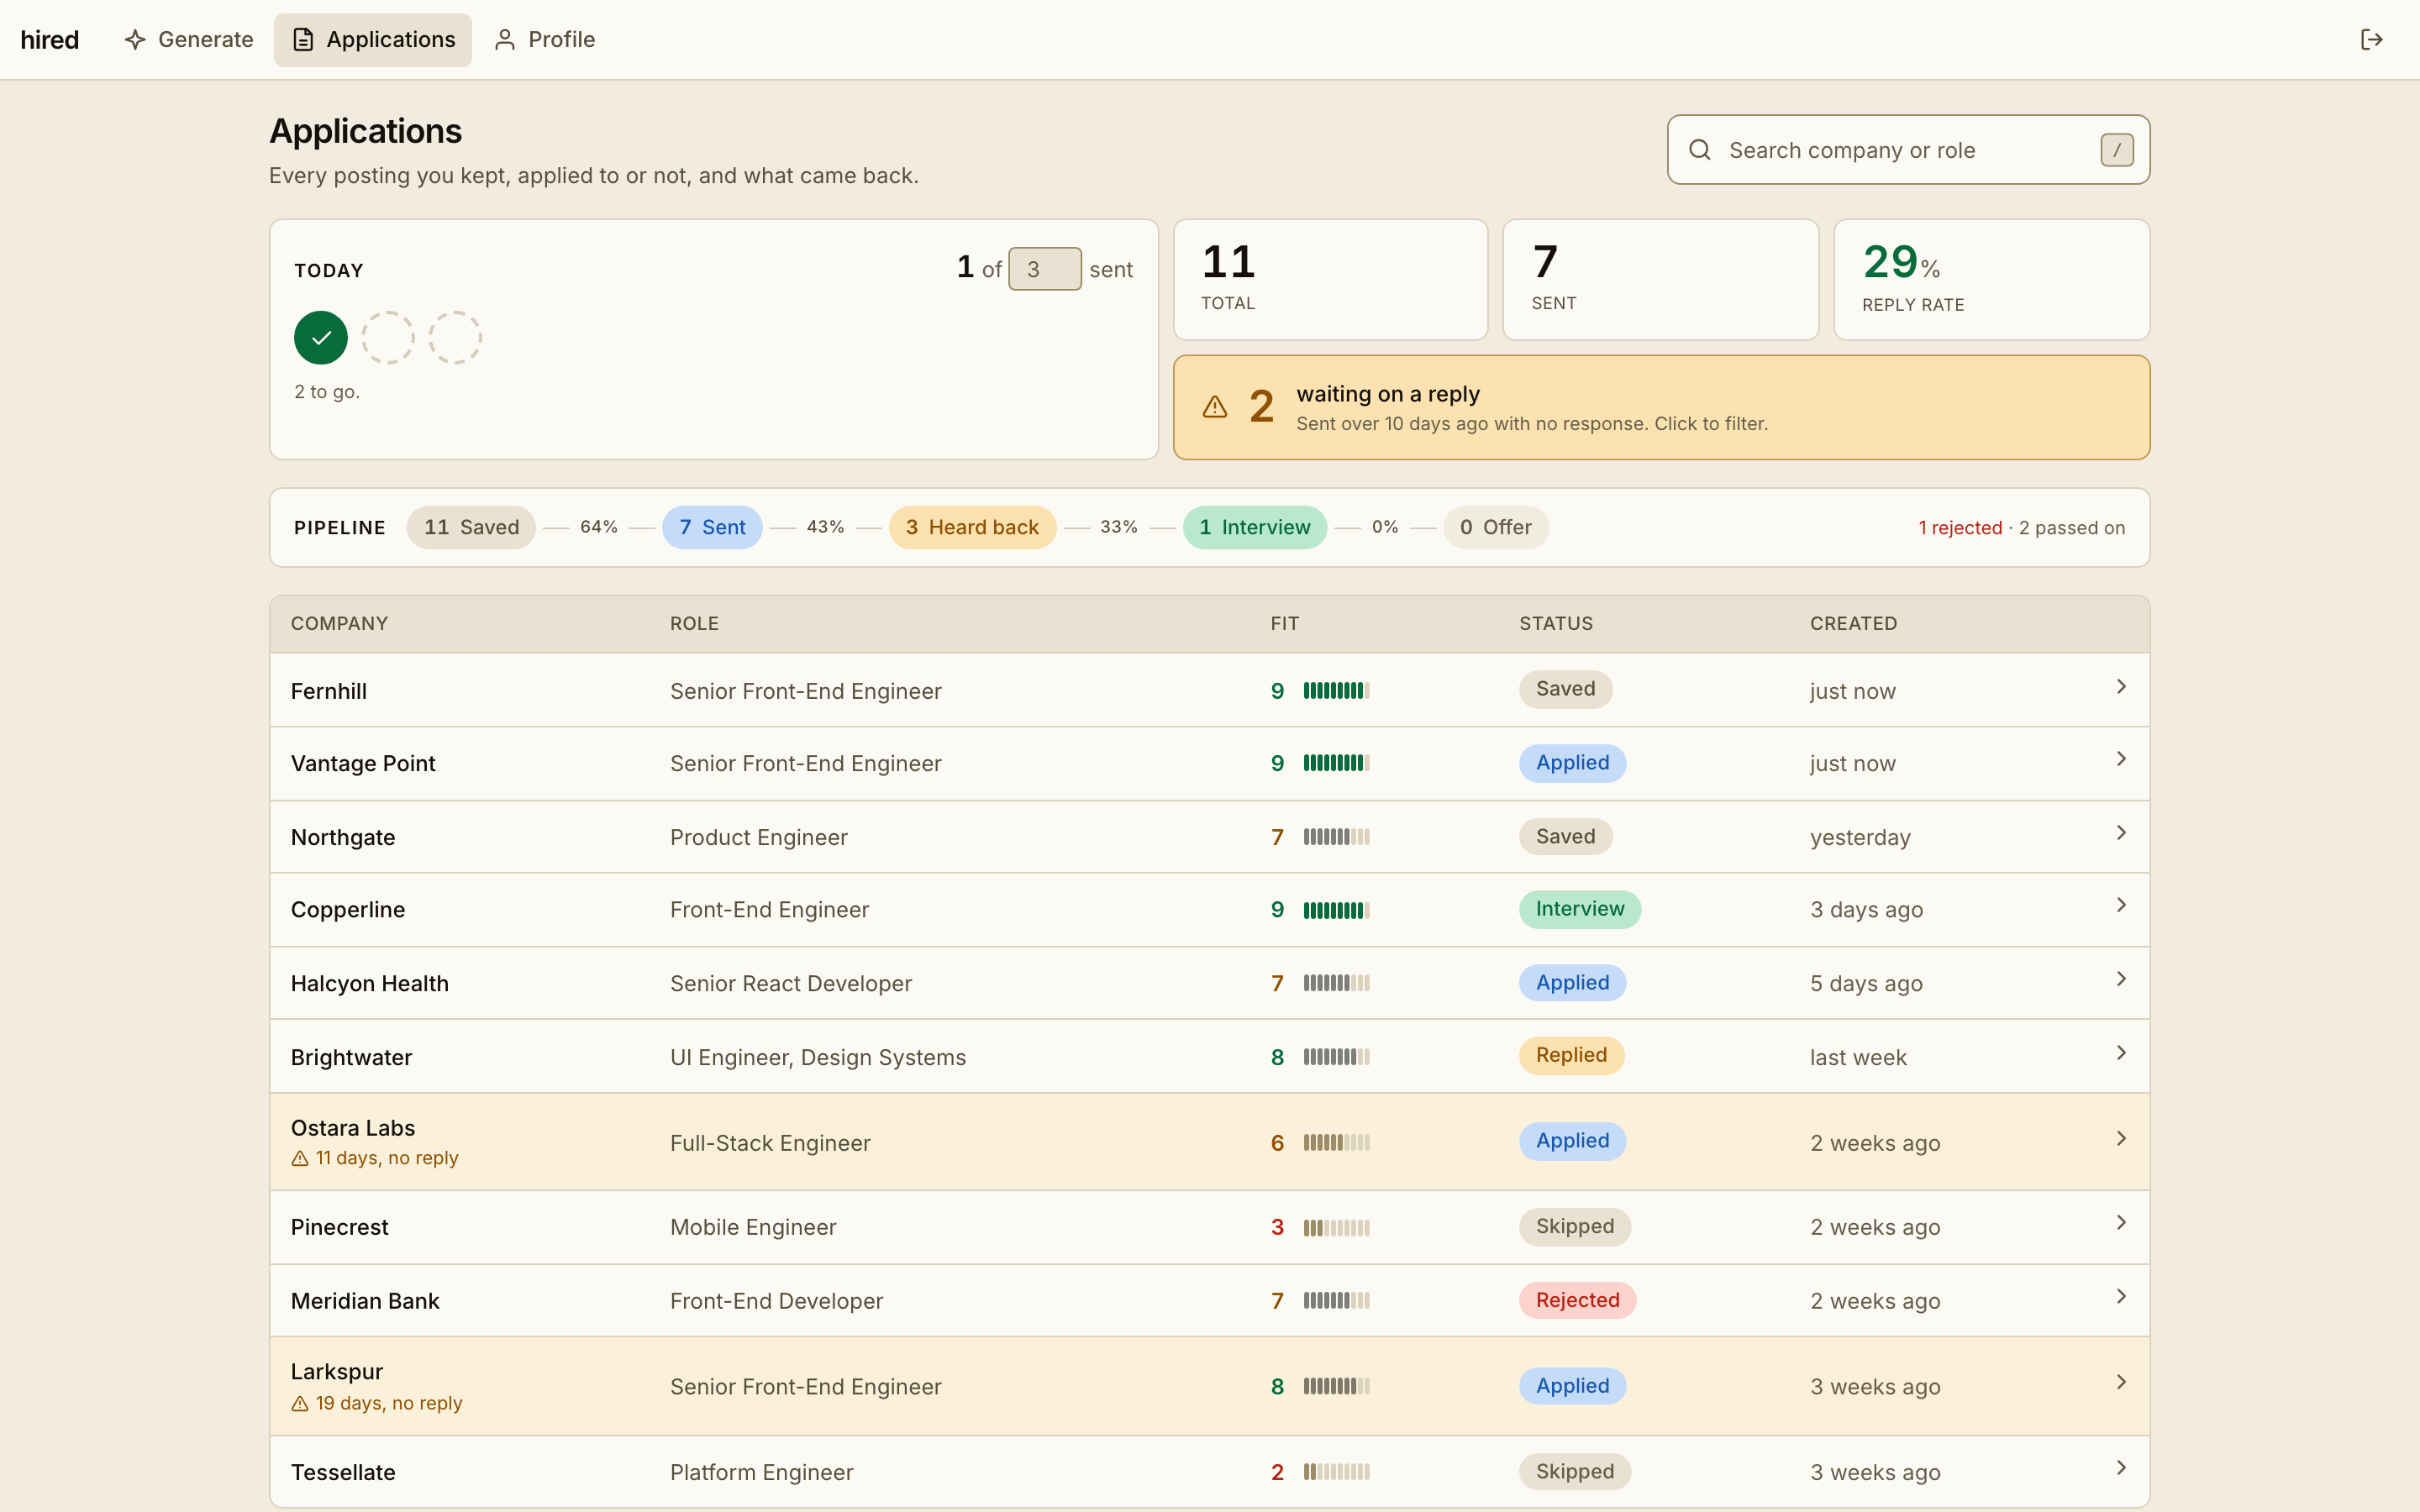
Task: Click the CREATED column header
Action: tap(1853, 624)
